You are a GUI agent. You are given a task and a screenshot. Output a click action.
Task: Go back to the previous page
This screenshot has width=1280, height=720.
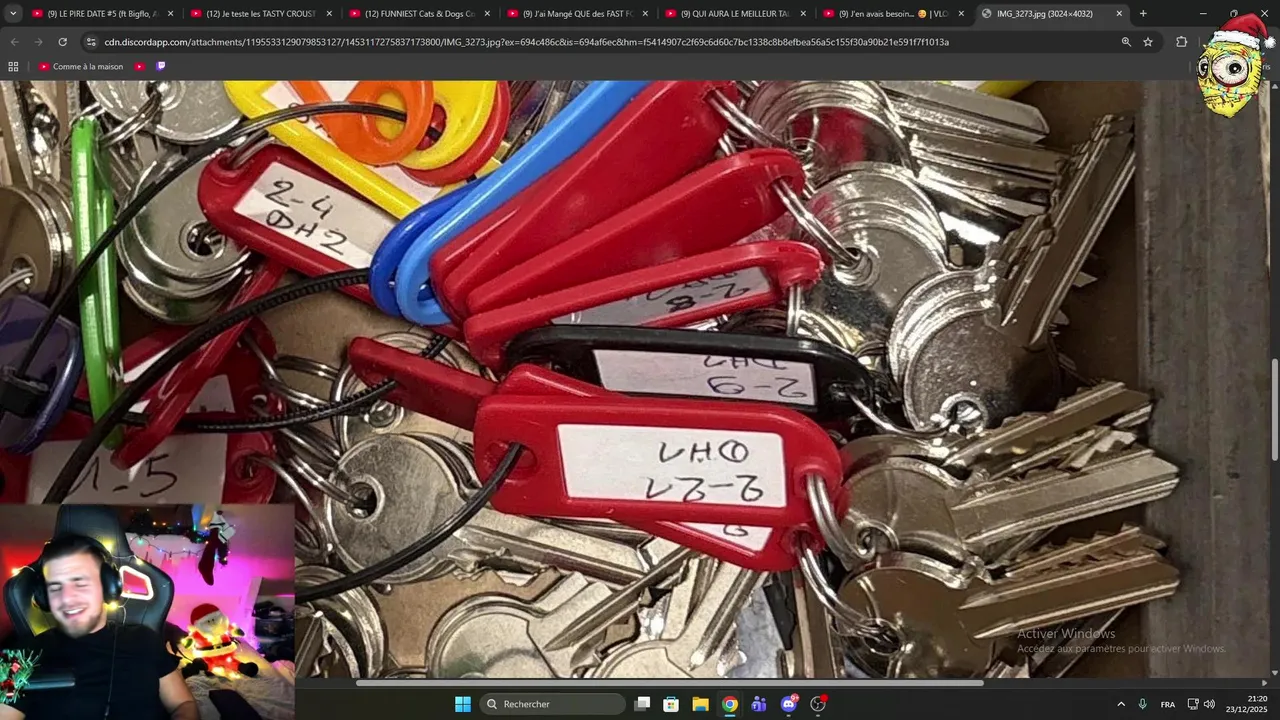14,42
